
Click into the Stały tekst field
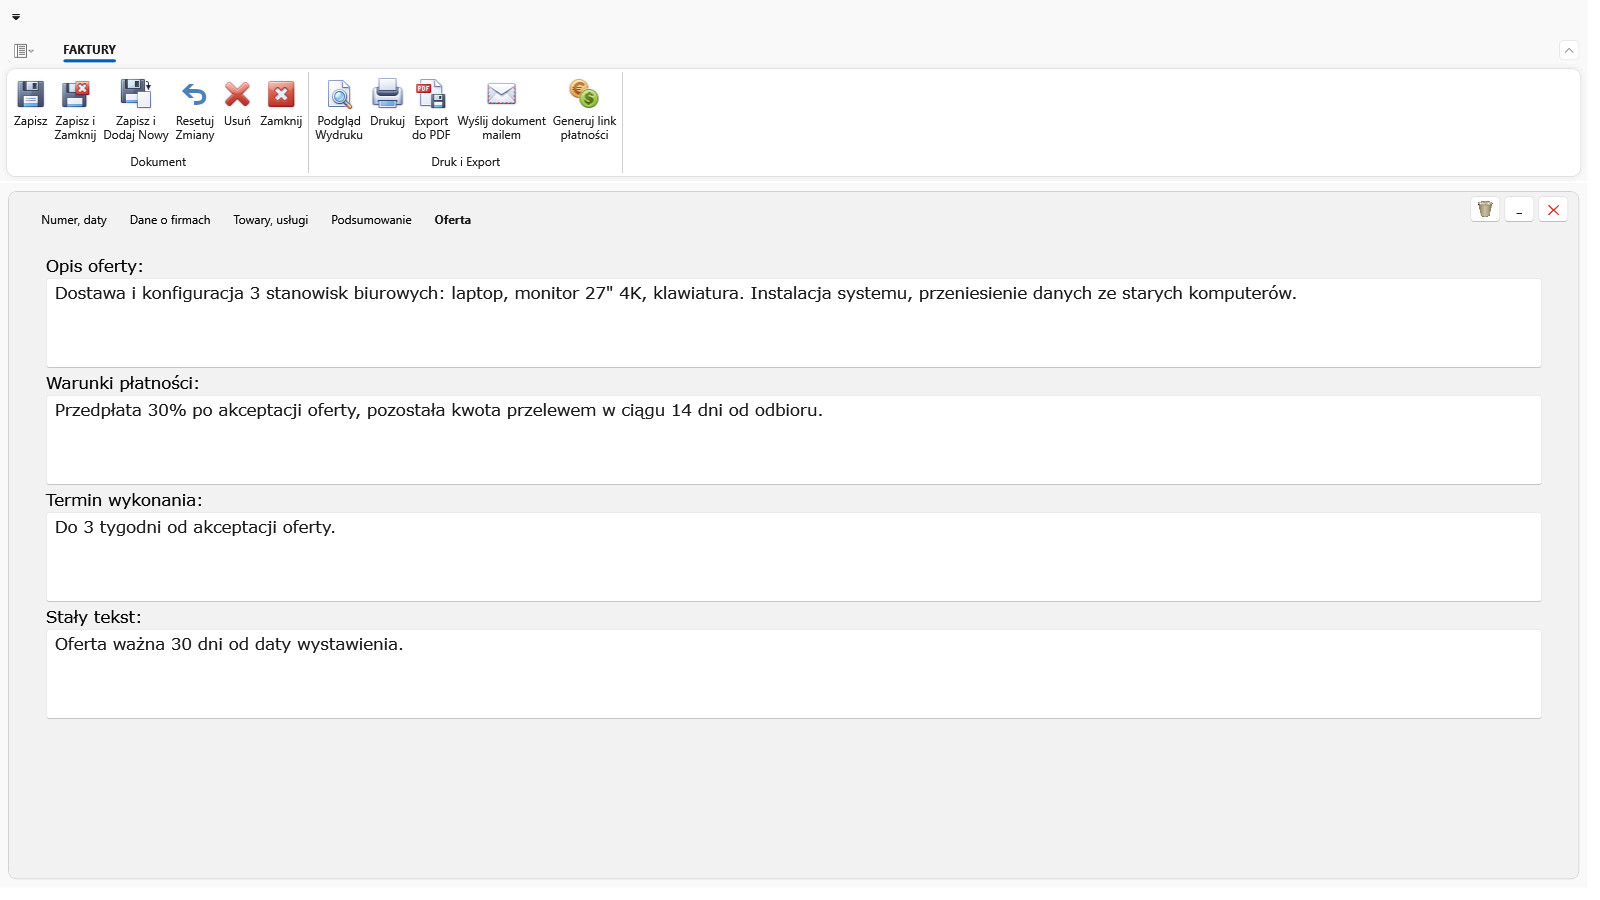click(x=793, y=674)
